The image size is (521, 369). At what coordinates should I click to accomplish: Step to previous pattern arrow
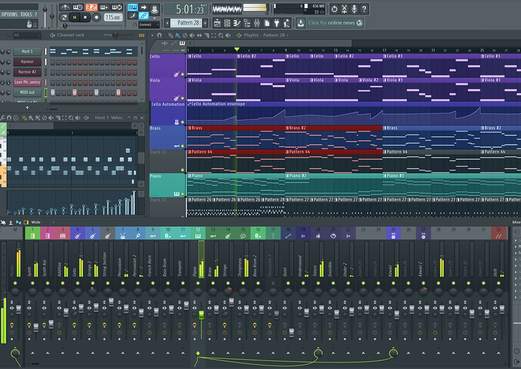[167, 23]
